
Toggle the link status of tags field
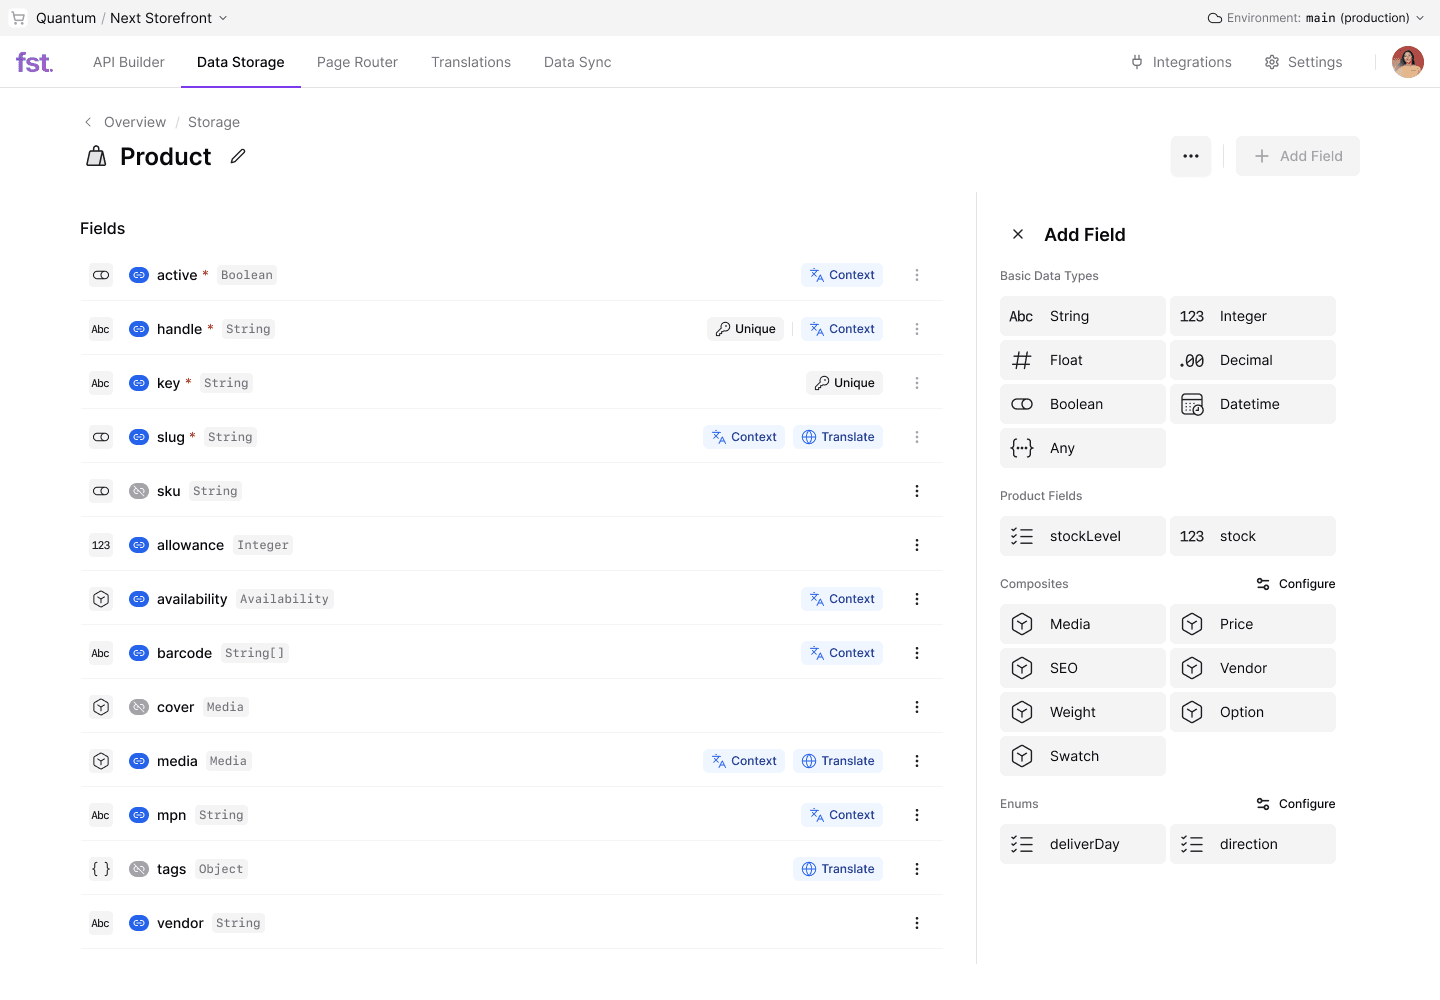[139, 869]
